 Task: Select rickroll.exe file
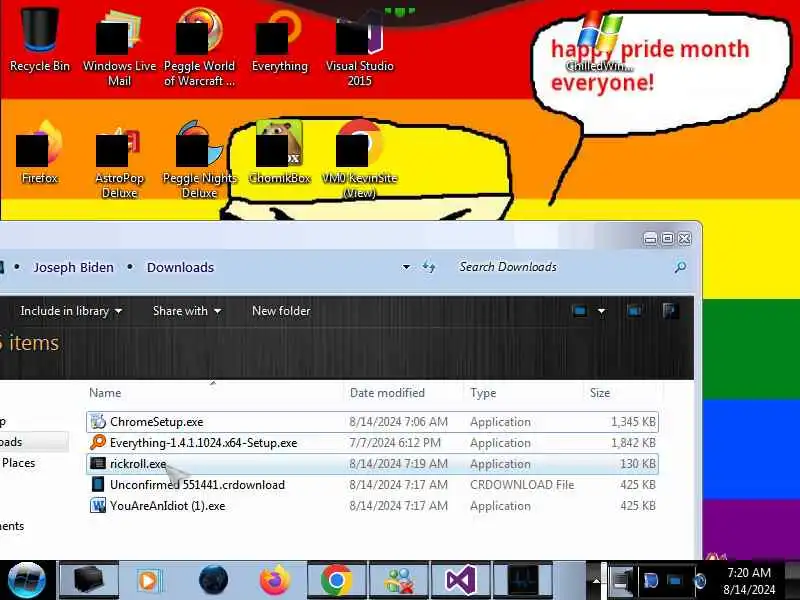click(x=372, y=464)
